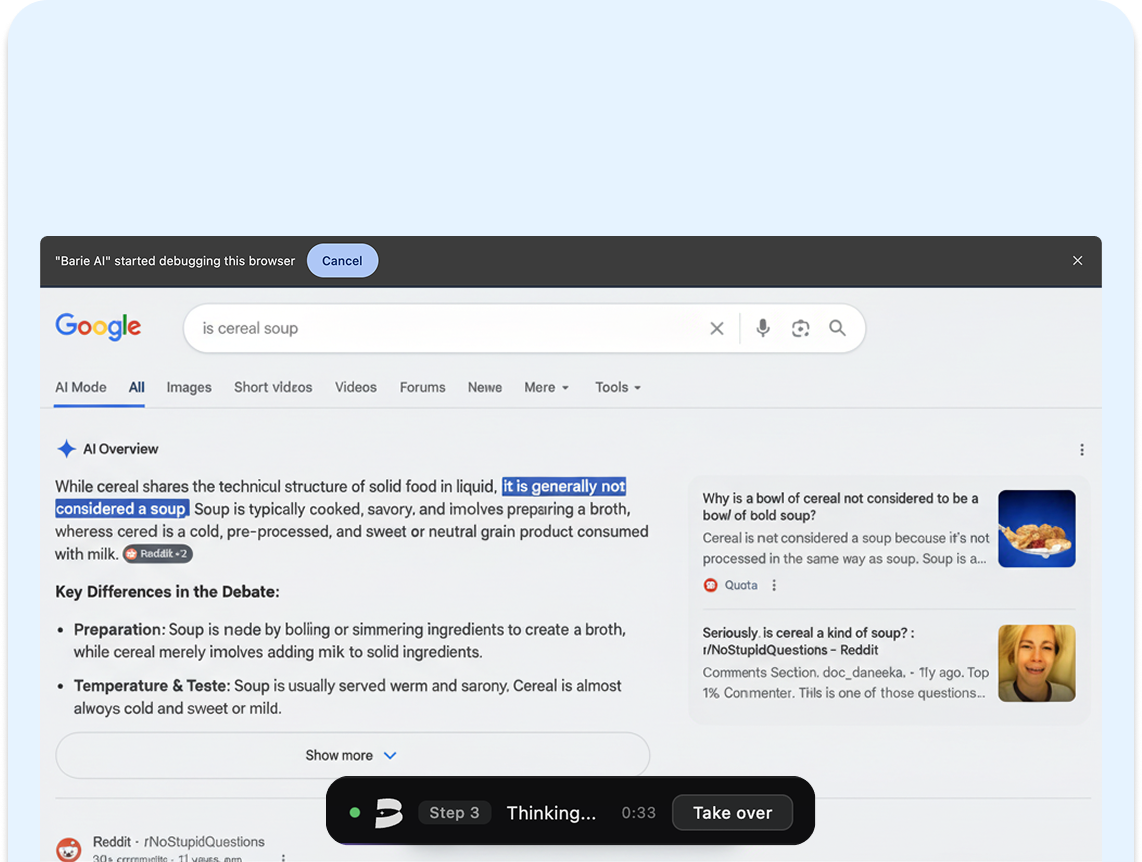Image resolution: width=1142 pixels, height=862 pixels.
Task: Start voice search with the microphone icon
Action: (x=763, y=328)
